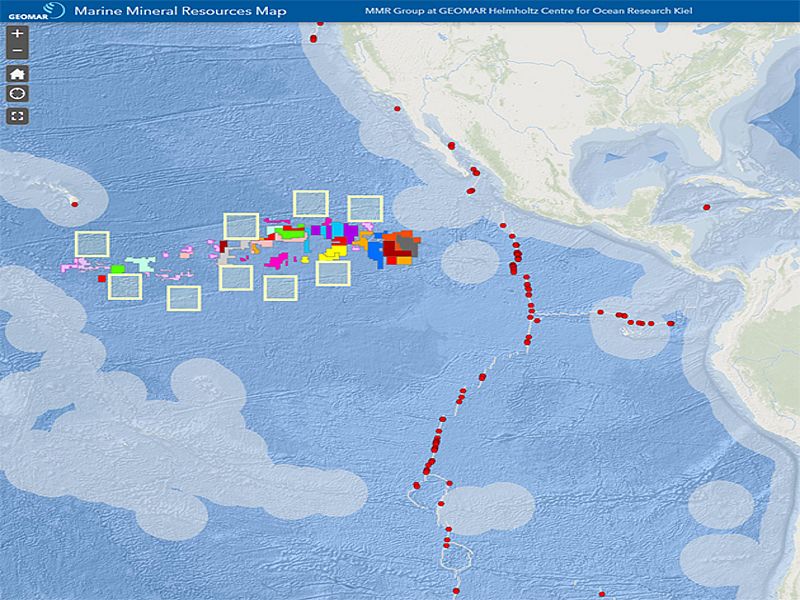Select the red dot in the Caribbean Sea
This screenshot has height=600, width=800.
click(706, 207)
